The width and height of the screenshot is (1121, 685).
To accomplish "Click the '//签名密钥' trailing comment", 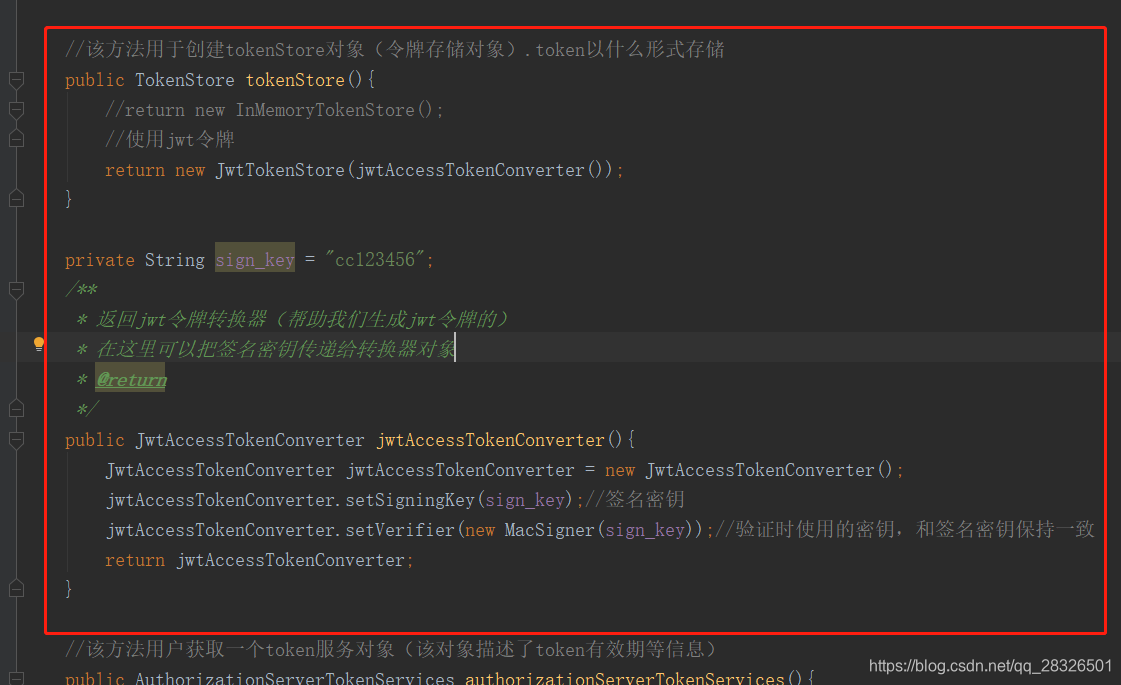I will click(635, 499).
